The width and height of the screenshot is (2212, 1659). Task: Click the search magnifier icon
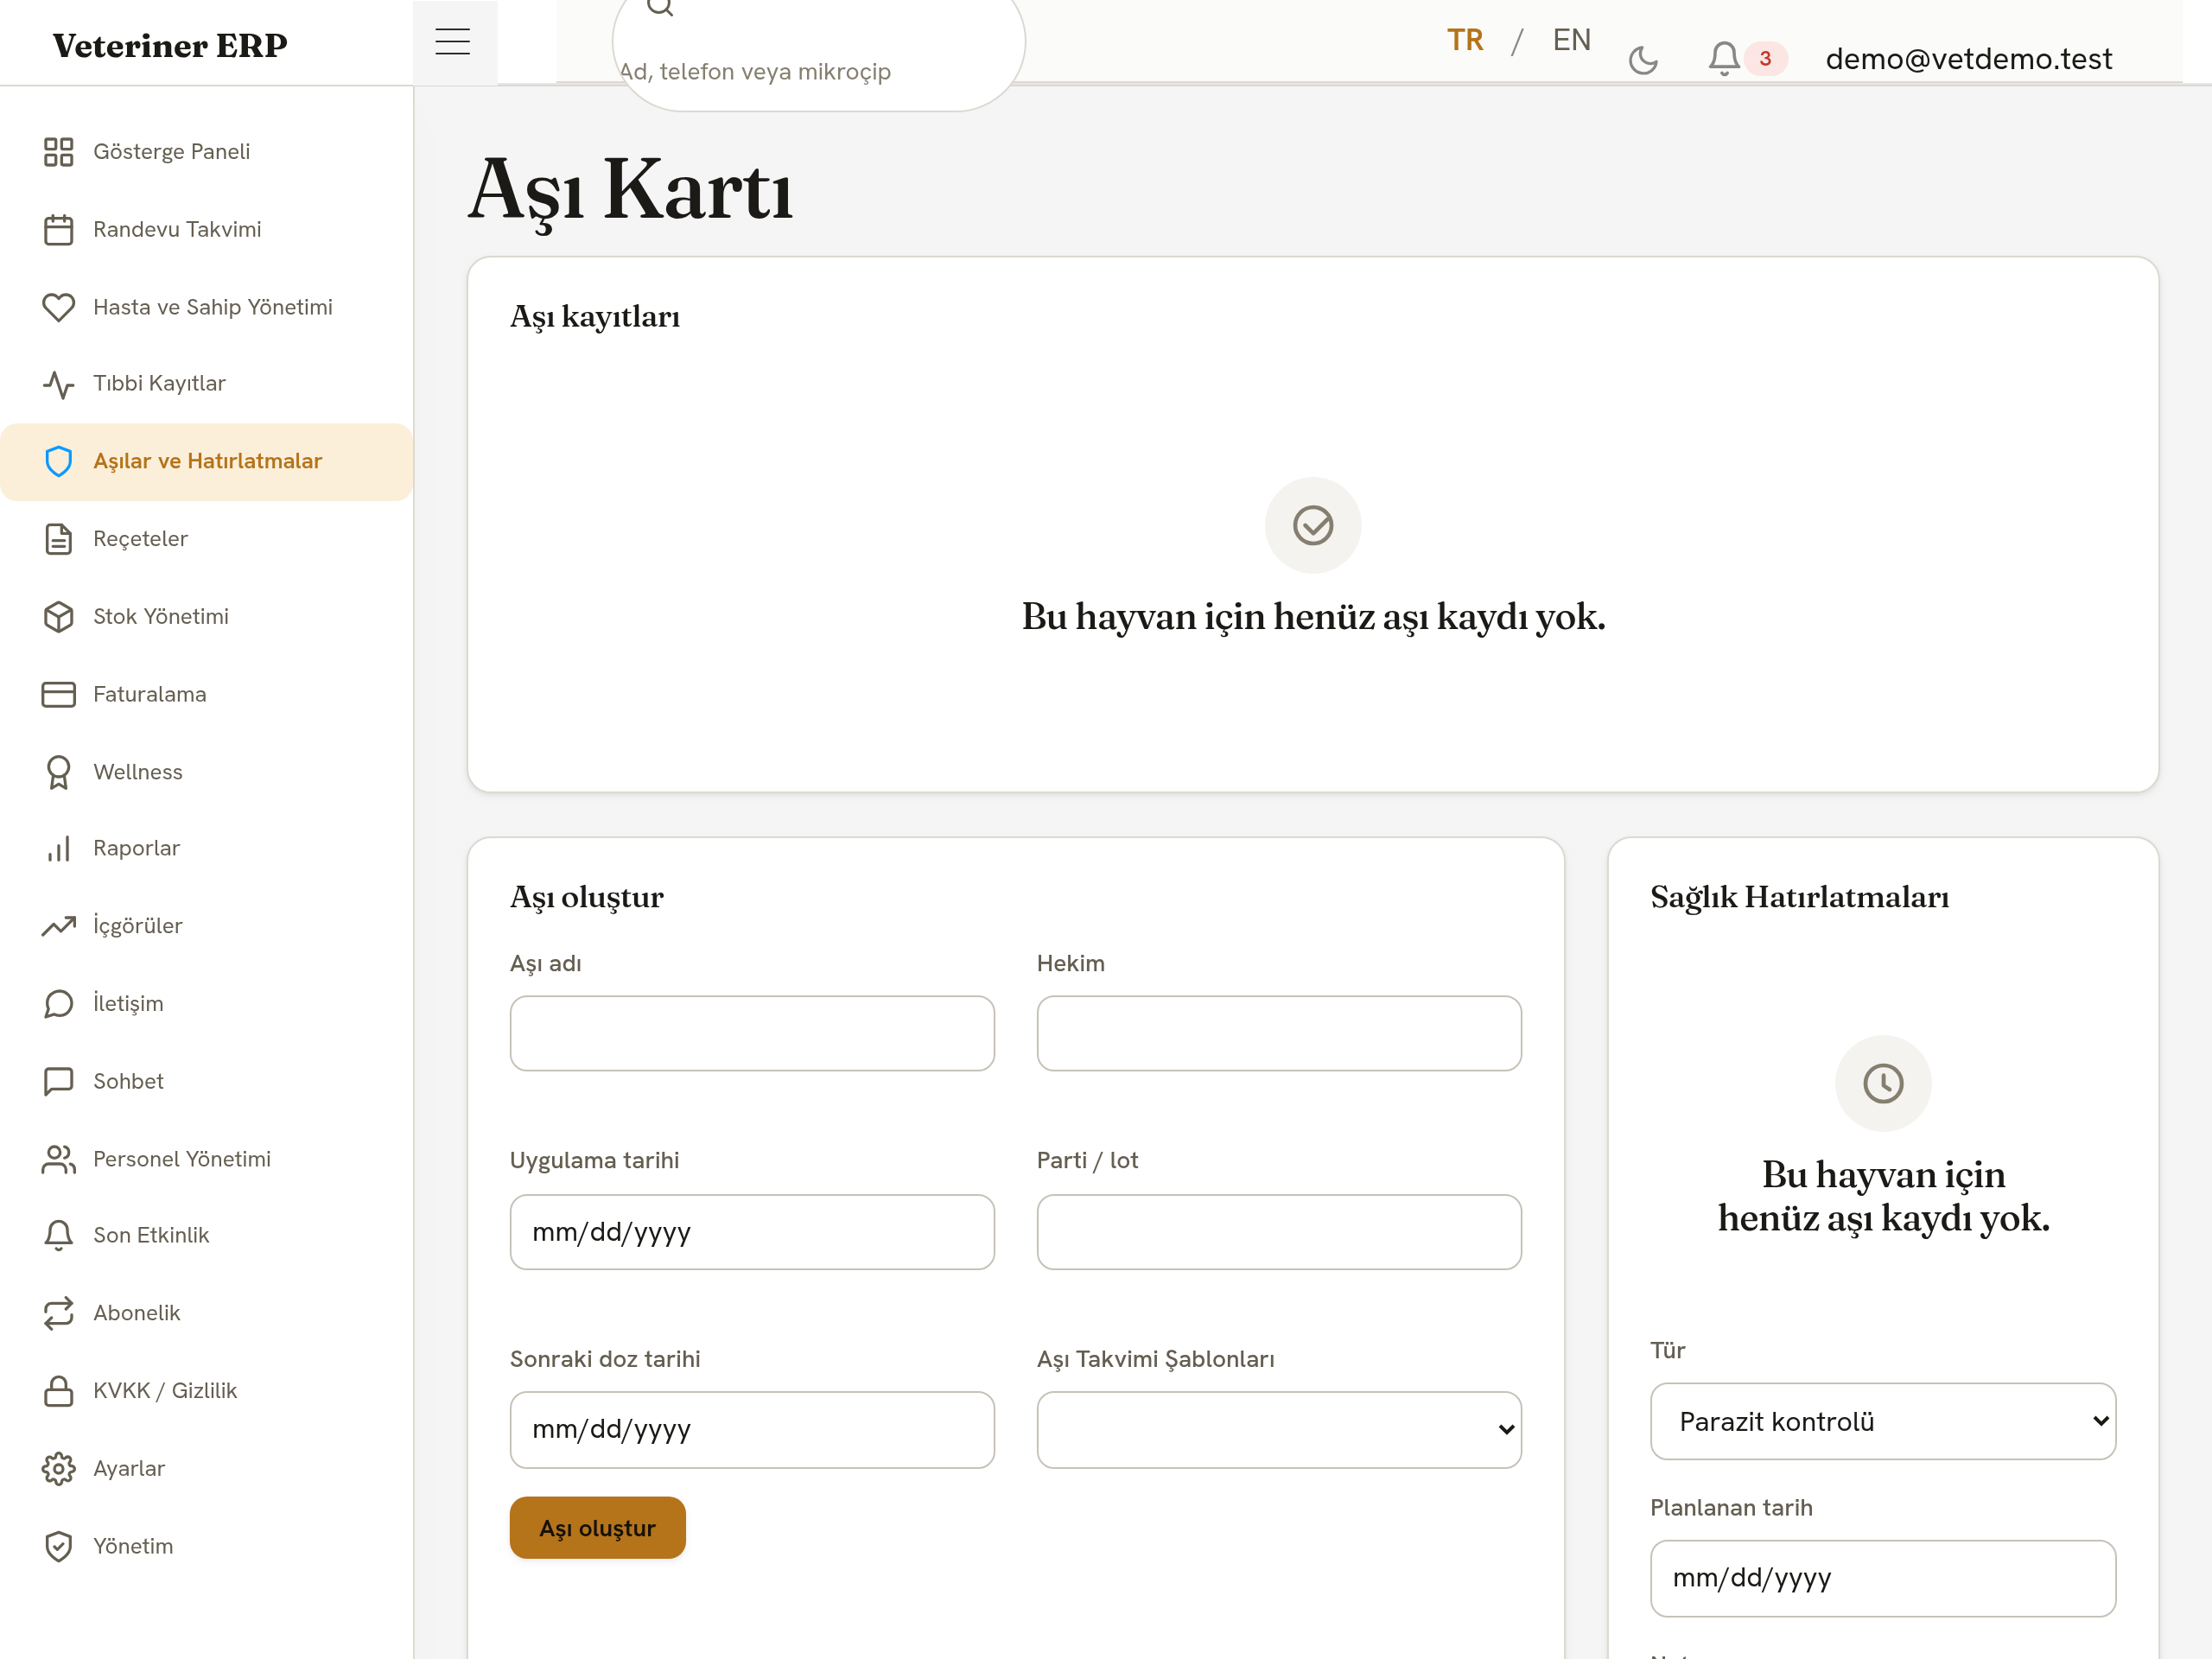point(660,6)
